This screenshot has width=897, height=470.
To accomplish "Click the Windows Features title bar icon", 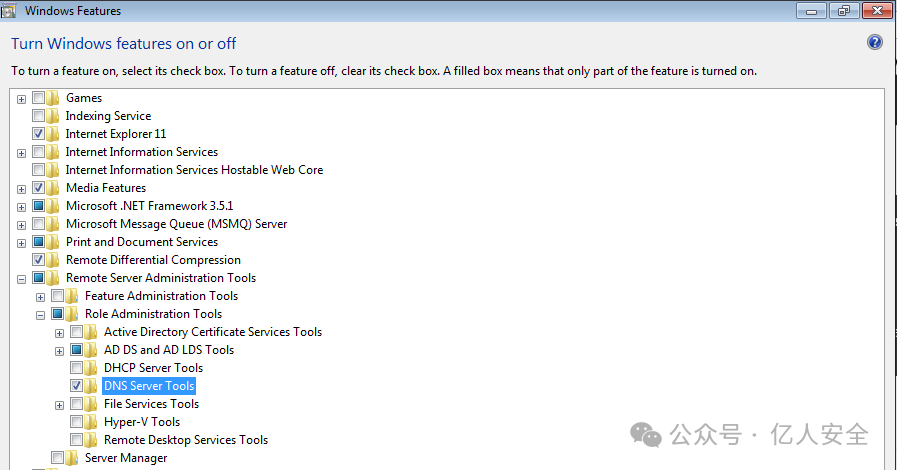I will [9, 10].
